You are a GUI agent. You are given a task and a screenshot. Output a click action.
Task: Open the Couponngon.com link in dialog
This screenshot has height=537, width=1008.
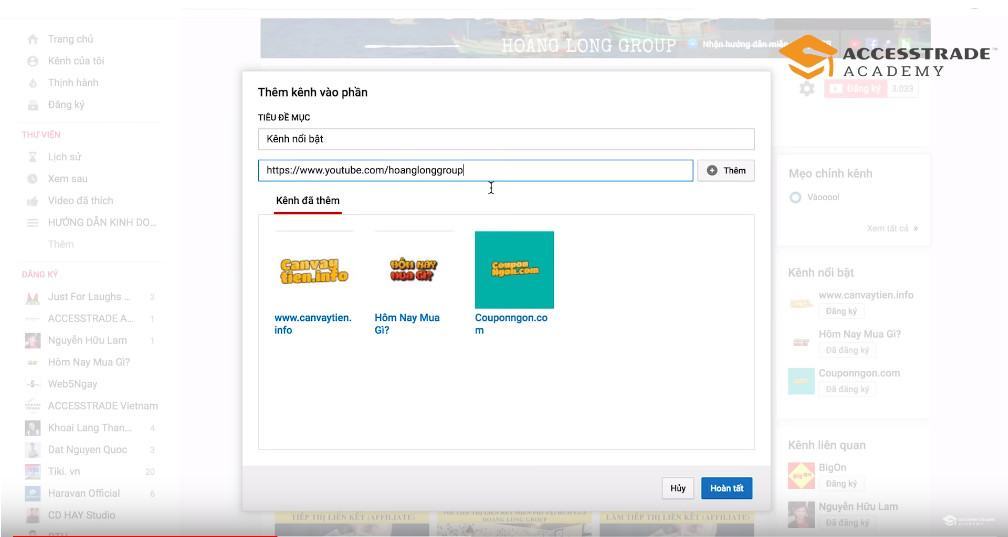pos(511,323)
